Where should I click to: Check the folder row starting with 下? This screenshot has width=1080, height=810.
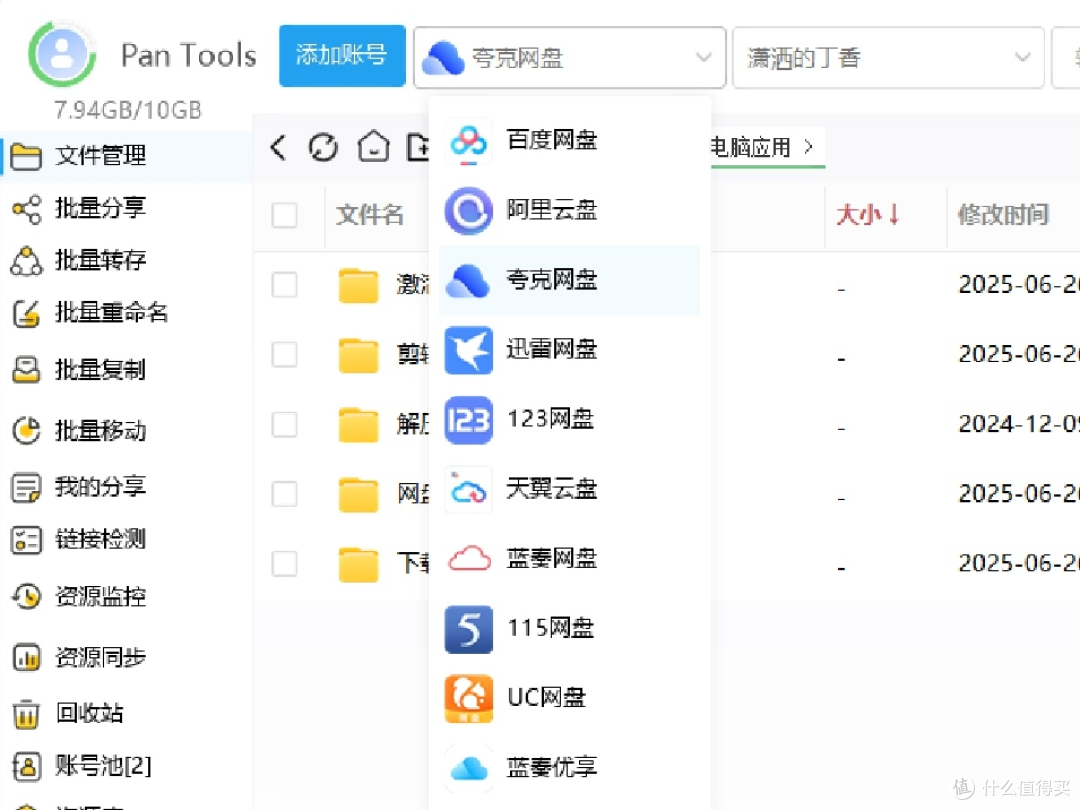click(284, 564)
